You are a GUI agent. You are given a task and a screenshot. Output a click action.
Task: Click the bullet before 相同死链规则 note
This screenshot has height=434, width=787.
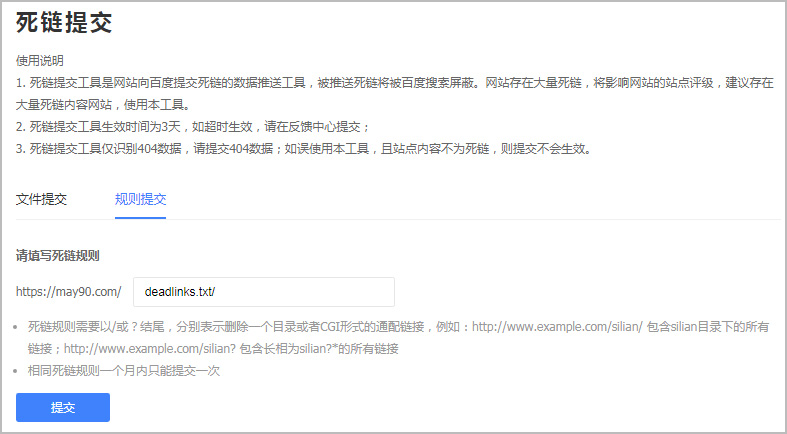pyautogui.click(x=19, y=371)
